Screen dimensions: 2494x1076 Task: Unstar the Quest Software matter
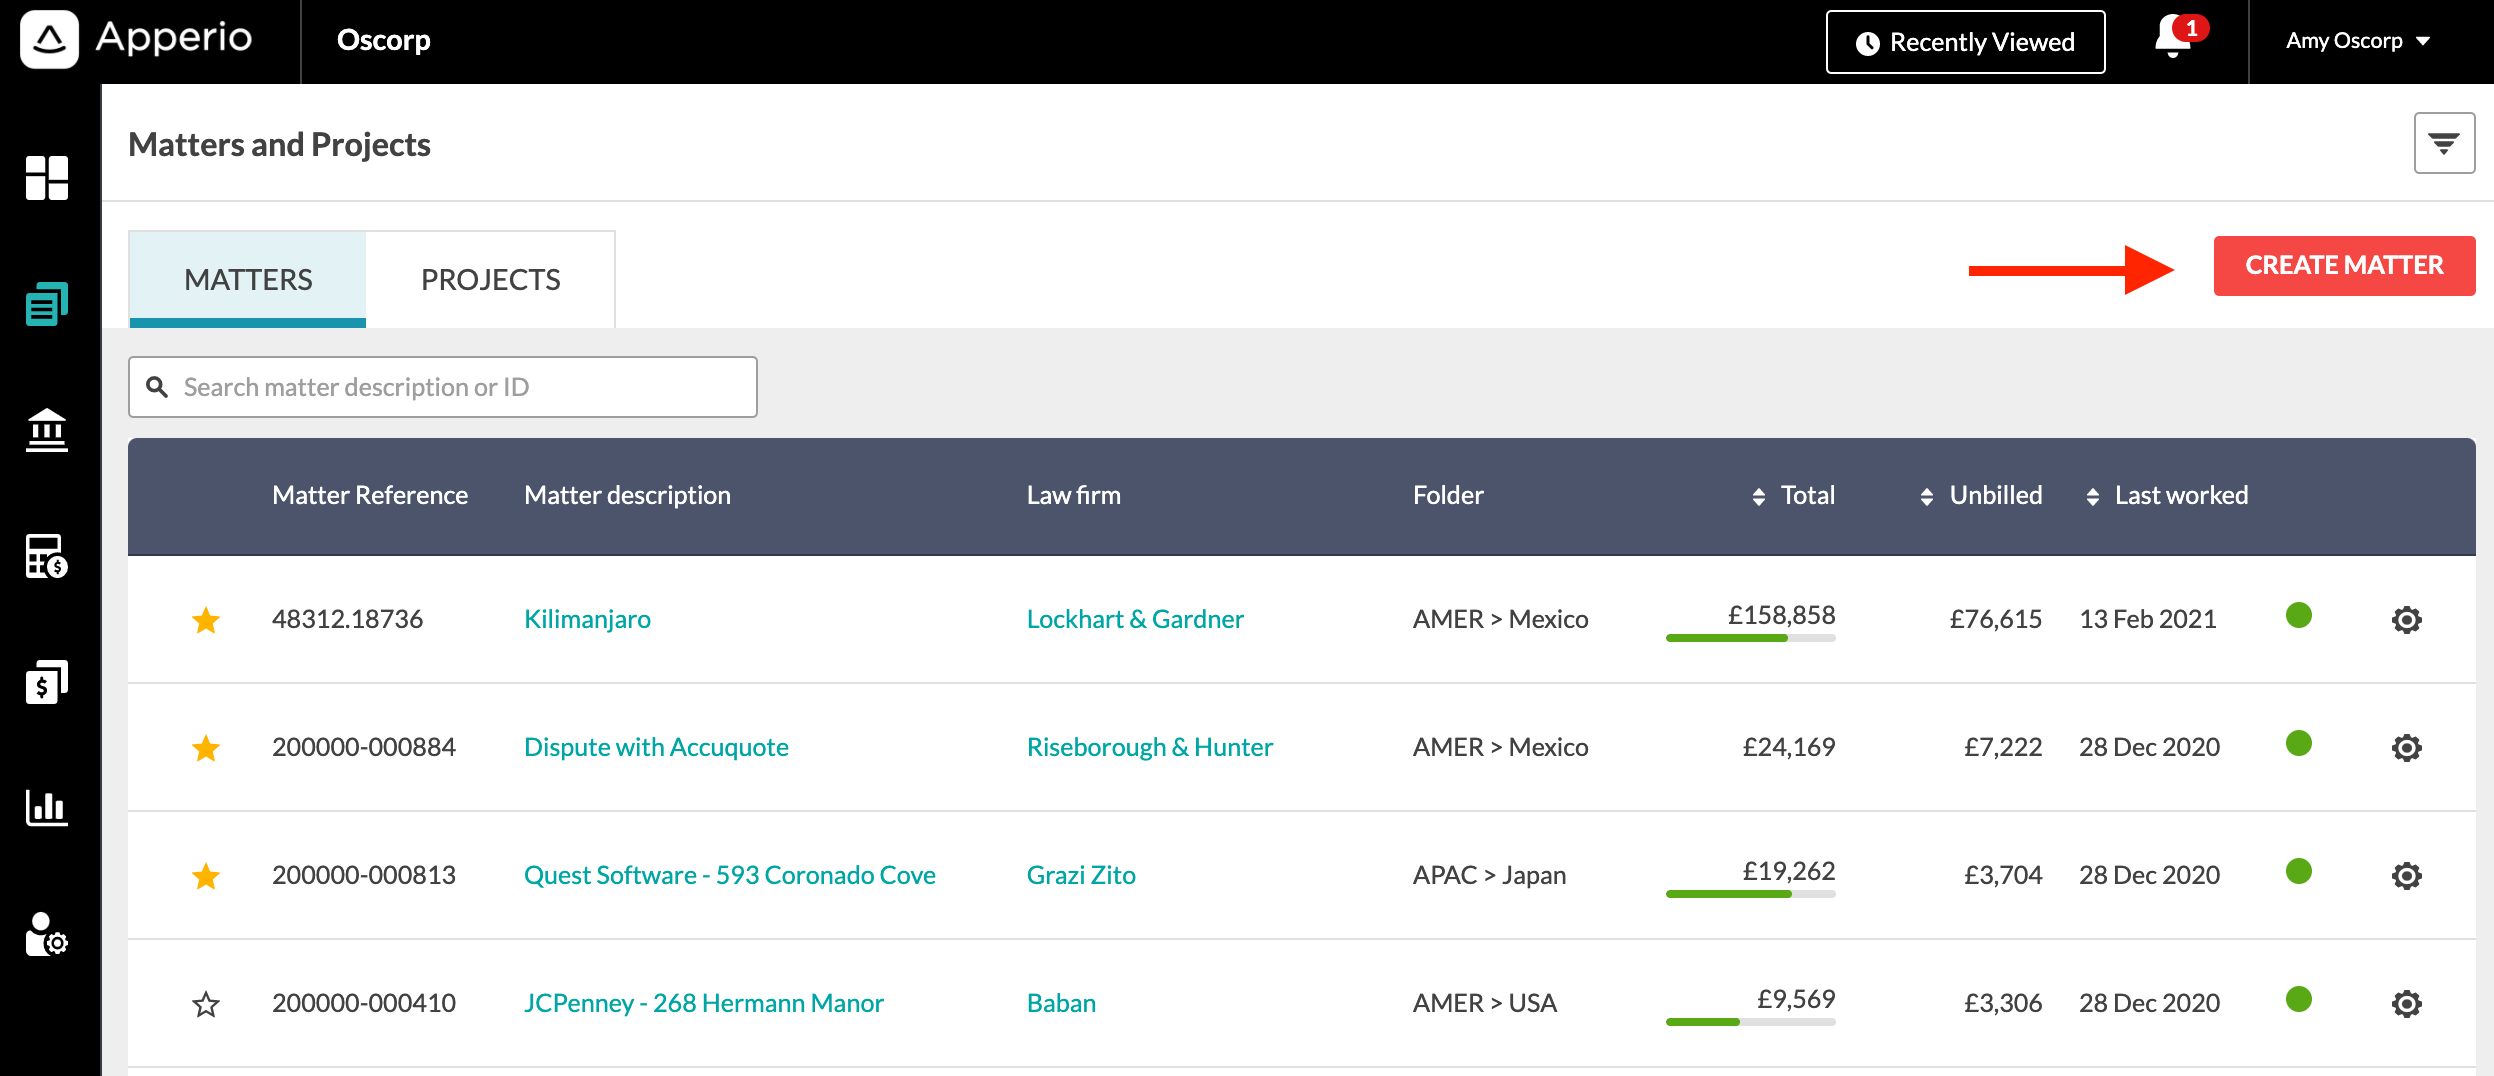tap(206, 876)
